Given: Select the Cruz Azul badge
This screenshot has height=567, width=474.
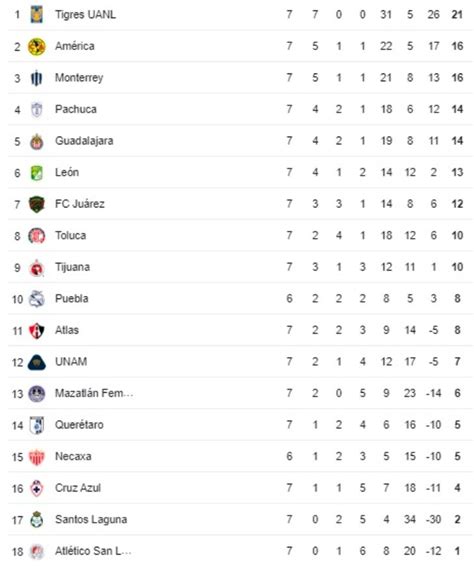Looking at the screenshot, I should (x=37, y=489).
